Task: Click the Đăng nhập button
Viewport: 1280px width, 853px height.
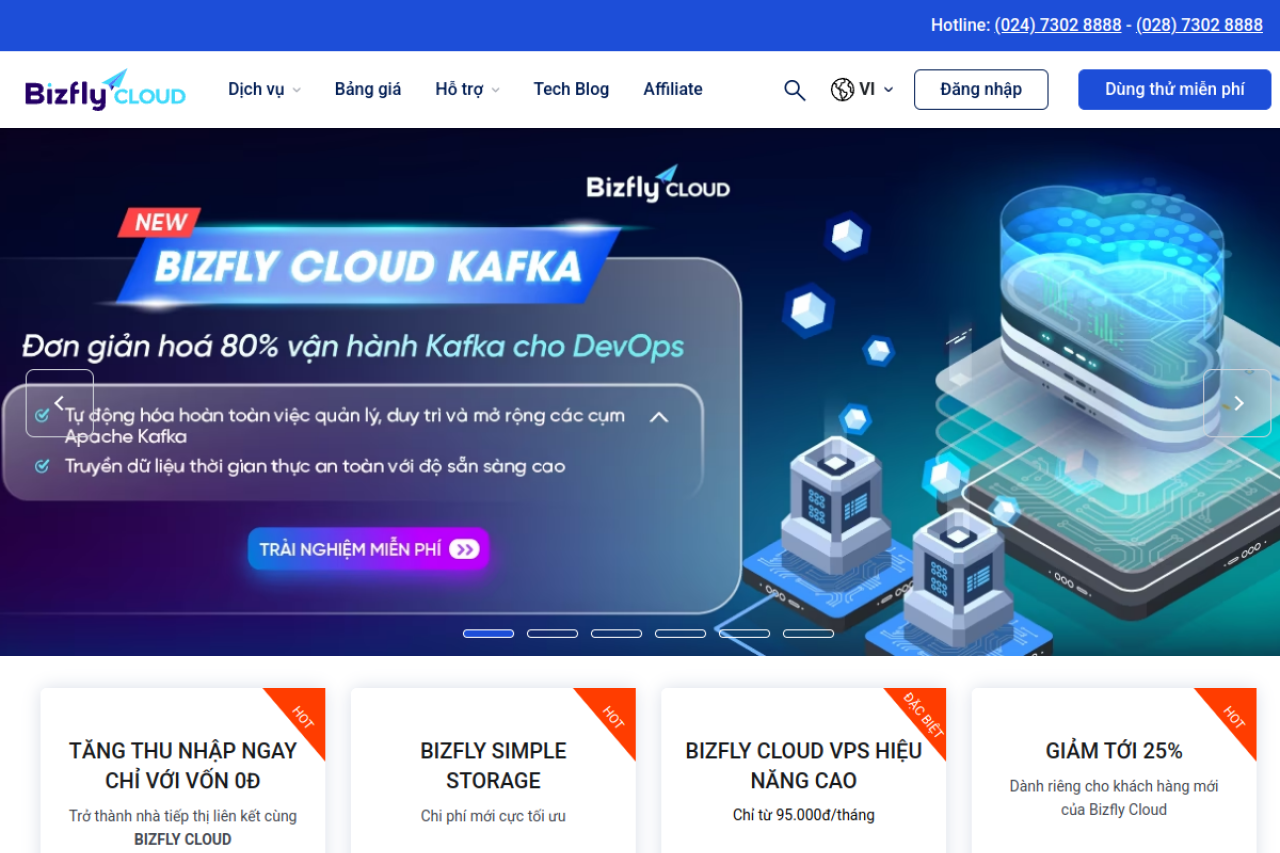Action: tap(981, 89)
